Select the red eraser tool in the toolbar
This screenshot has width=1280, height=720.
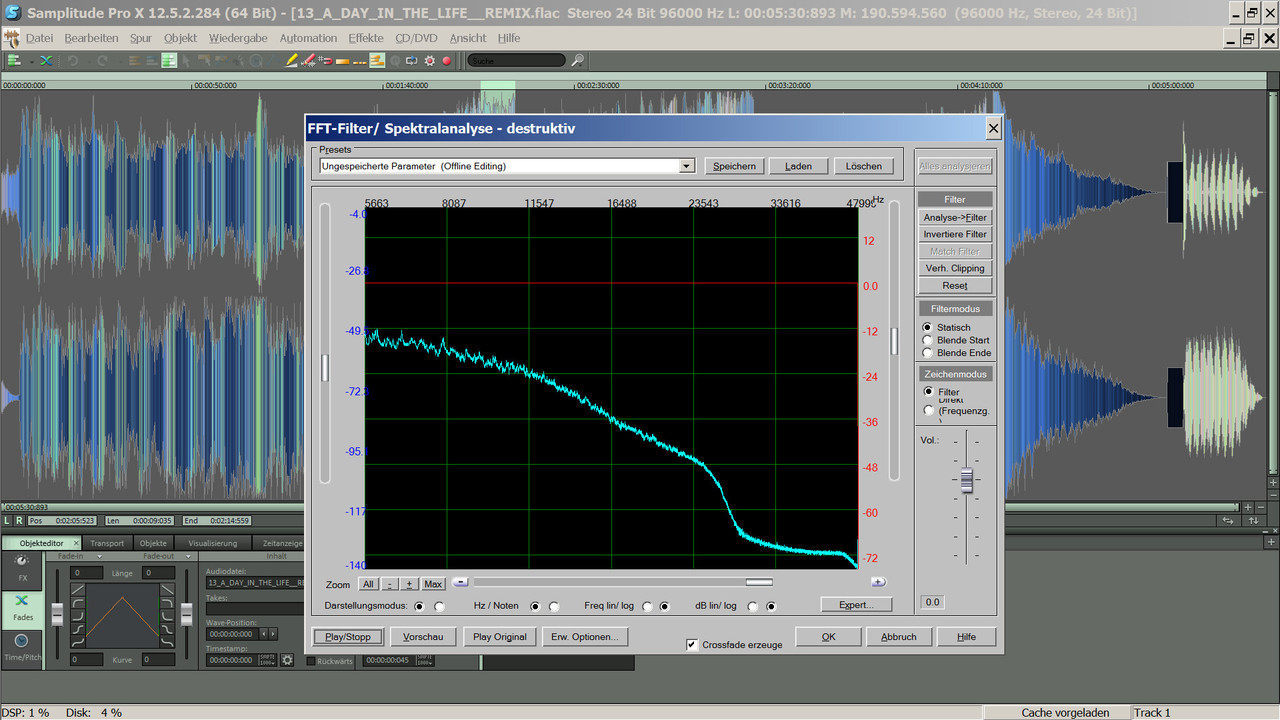(309, 60)
